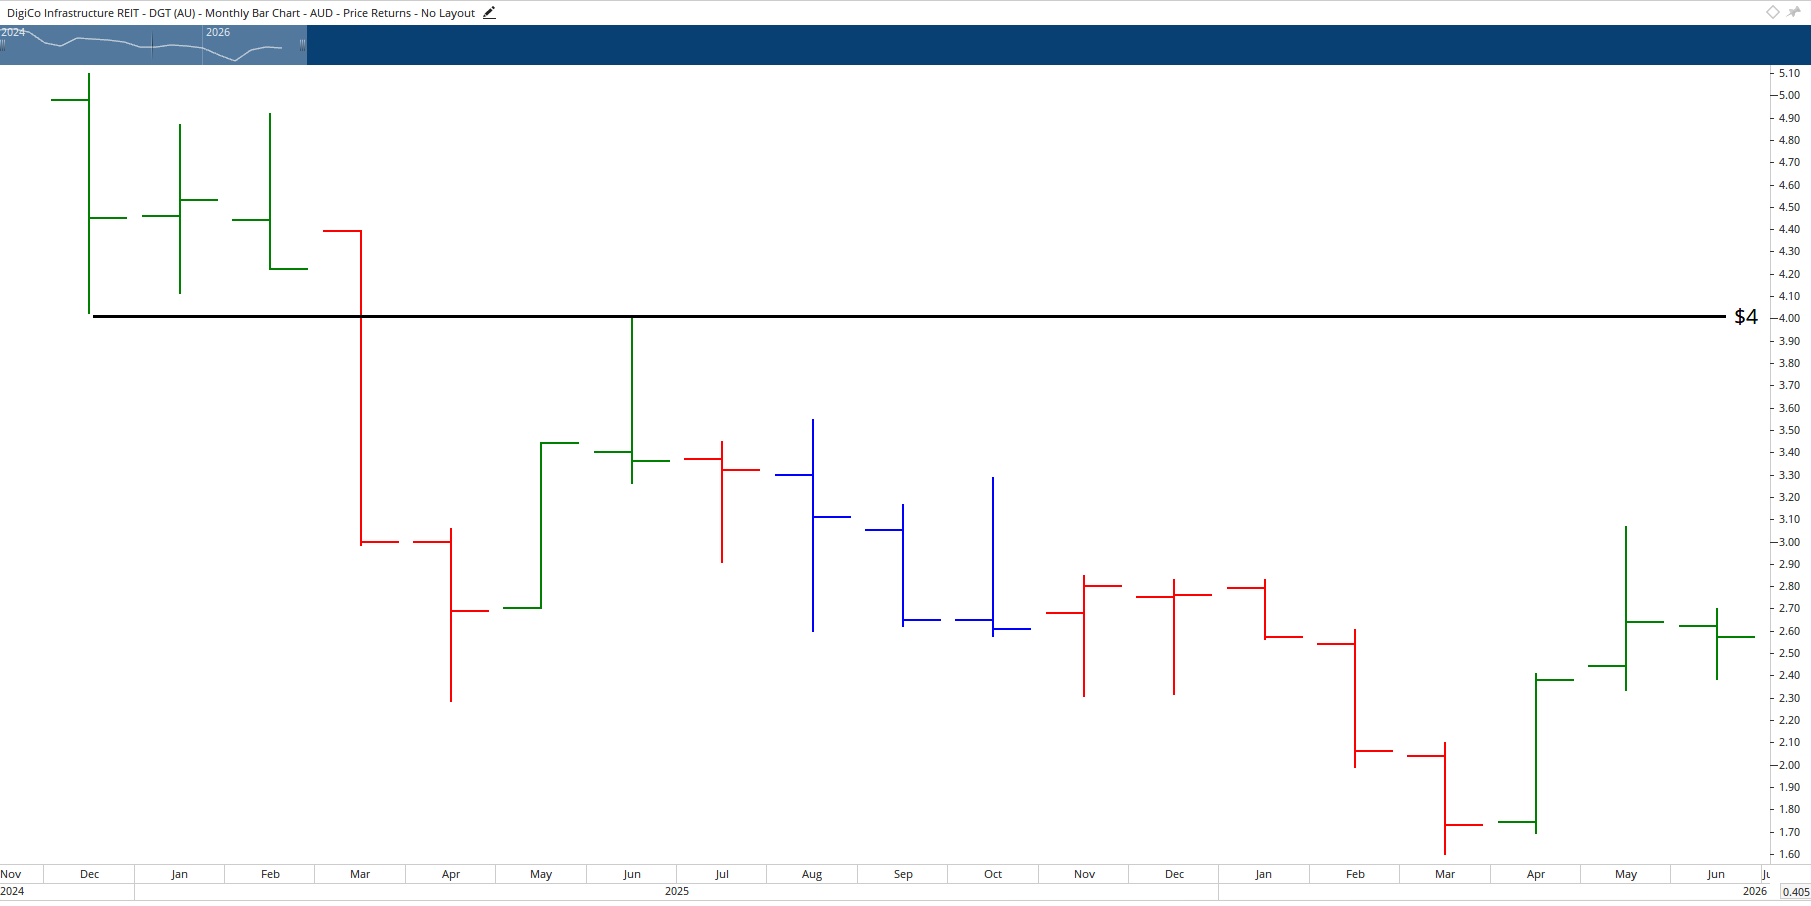Click the 'Aug' month label on time axis

(812, 874)
